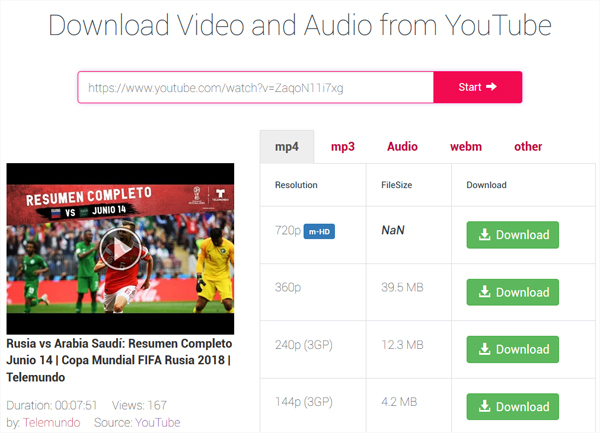
Task: Switch to the mp3 tab
Action: 343,147
